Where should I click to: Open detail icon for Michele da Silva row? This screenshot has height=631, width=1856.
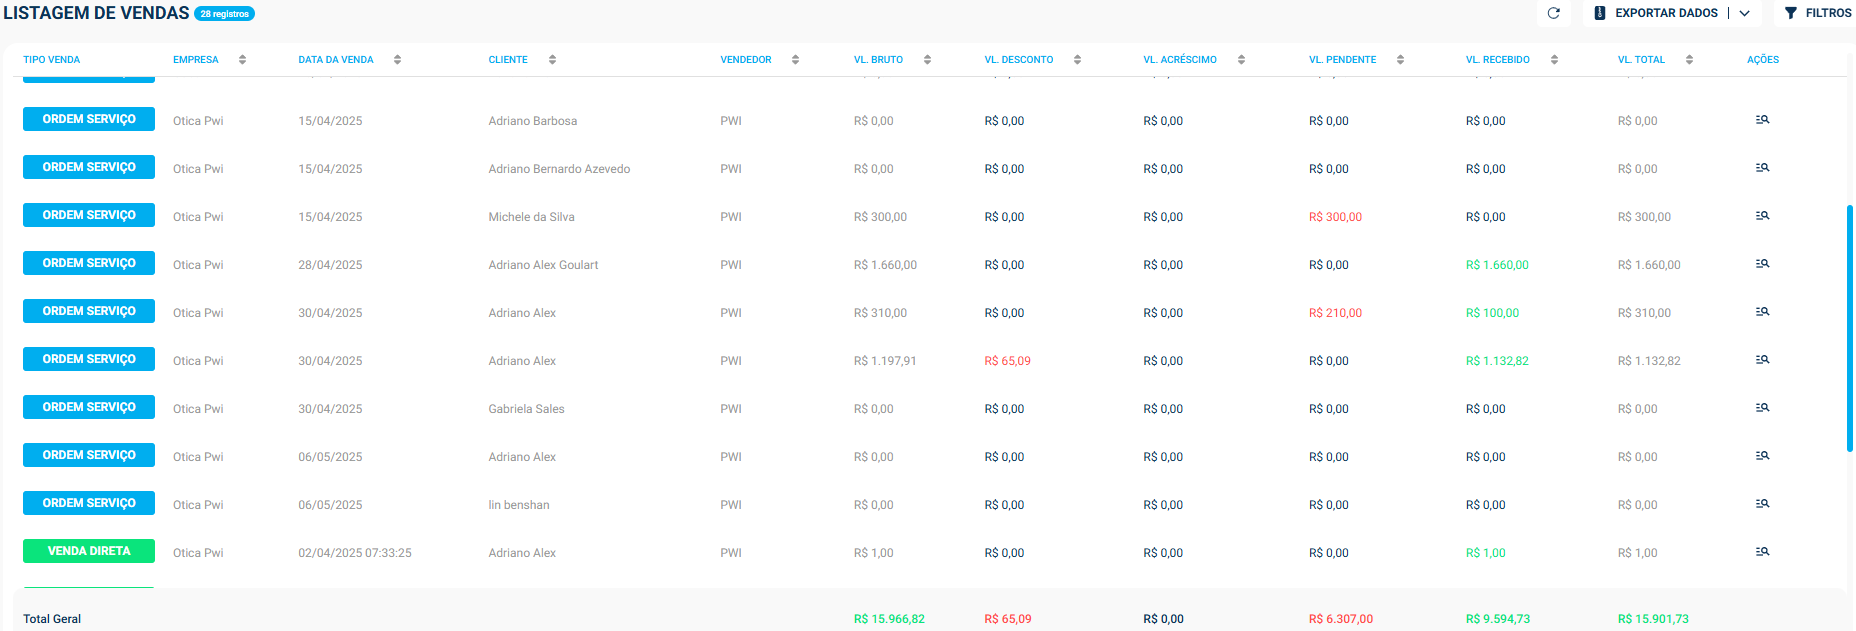point(1762,216)
